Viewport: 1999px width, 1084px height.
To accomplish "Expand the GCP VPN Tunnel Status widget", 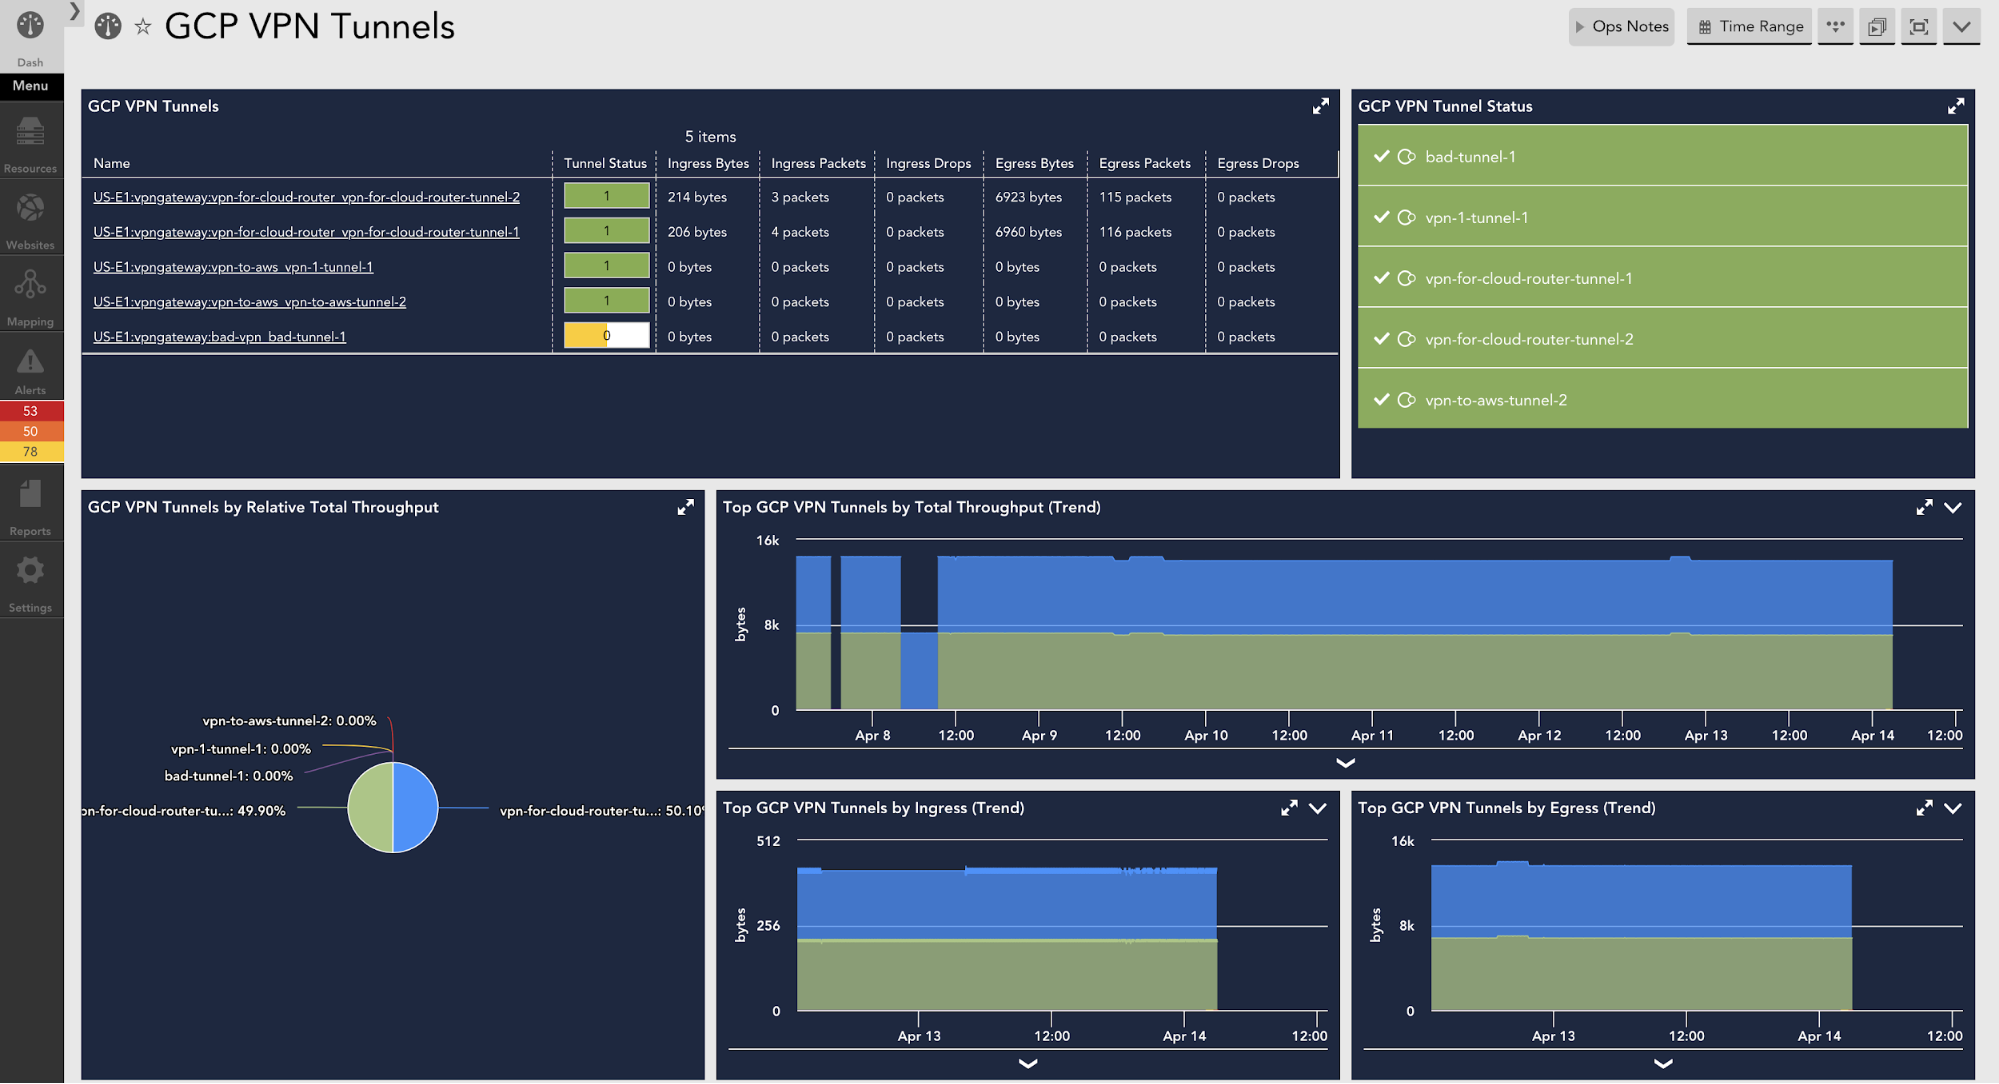I will pyautogui.click(x=1956, y=106).
